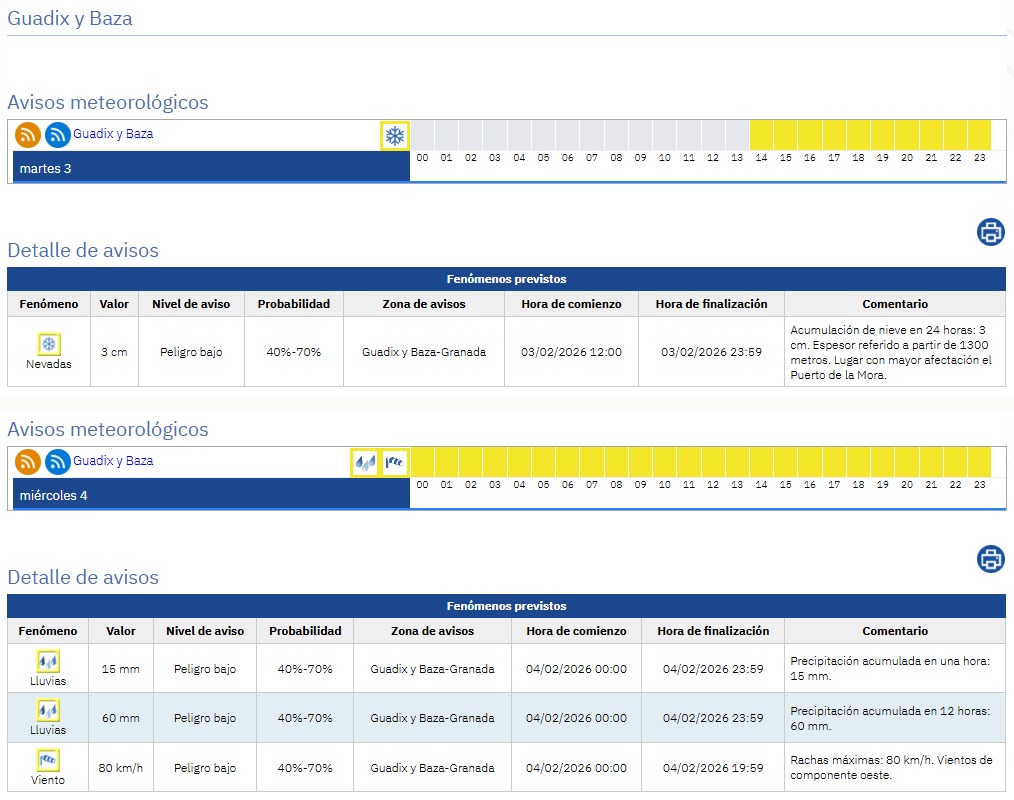Open Guadix y Baza link in martes 3 section
This screenshot has width=1014, height=800.
(113, 134)
